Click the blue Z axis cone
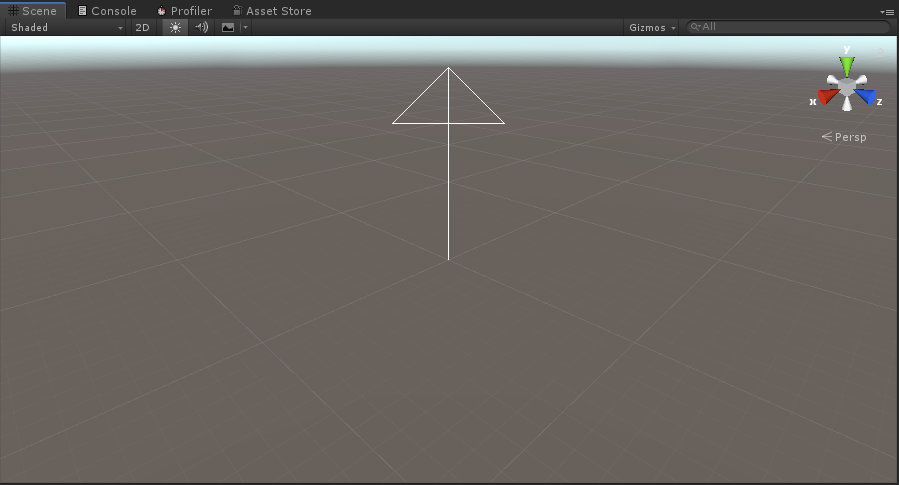Viewport: 899px width, 485px height. (866, 96)
